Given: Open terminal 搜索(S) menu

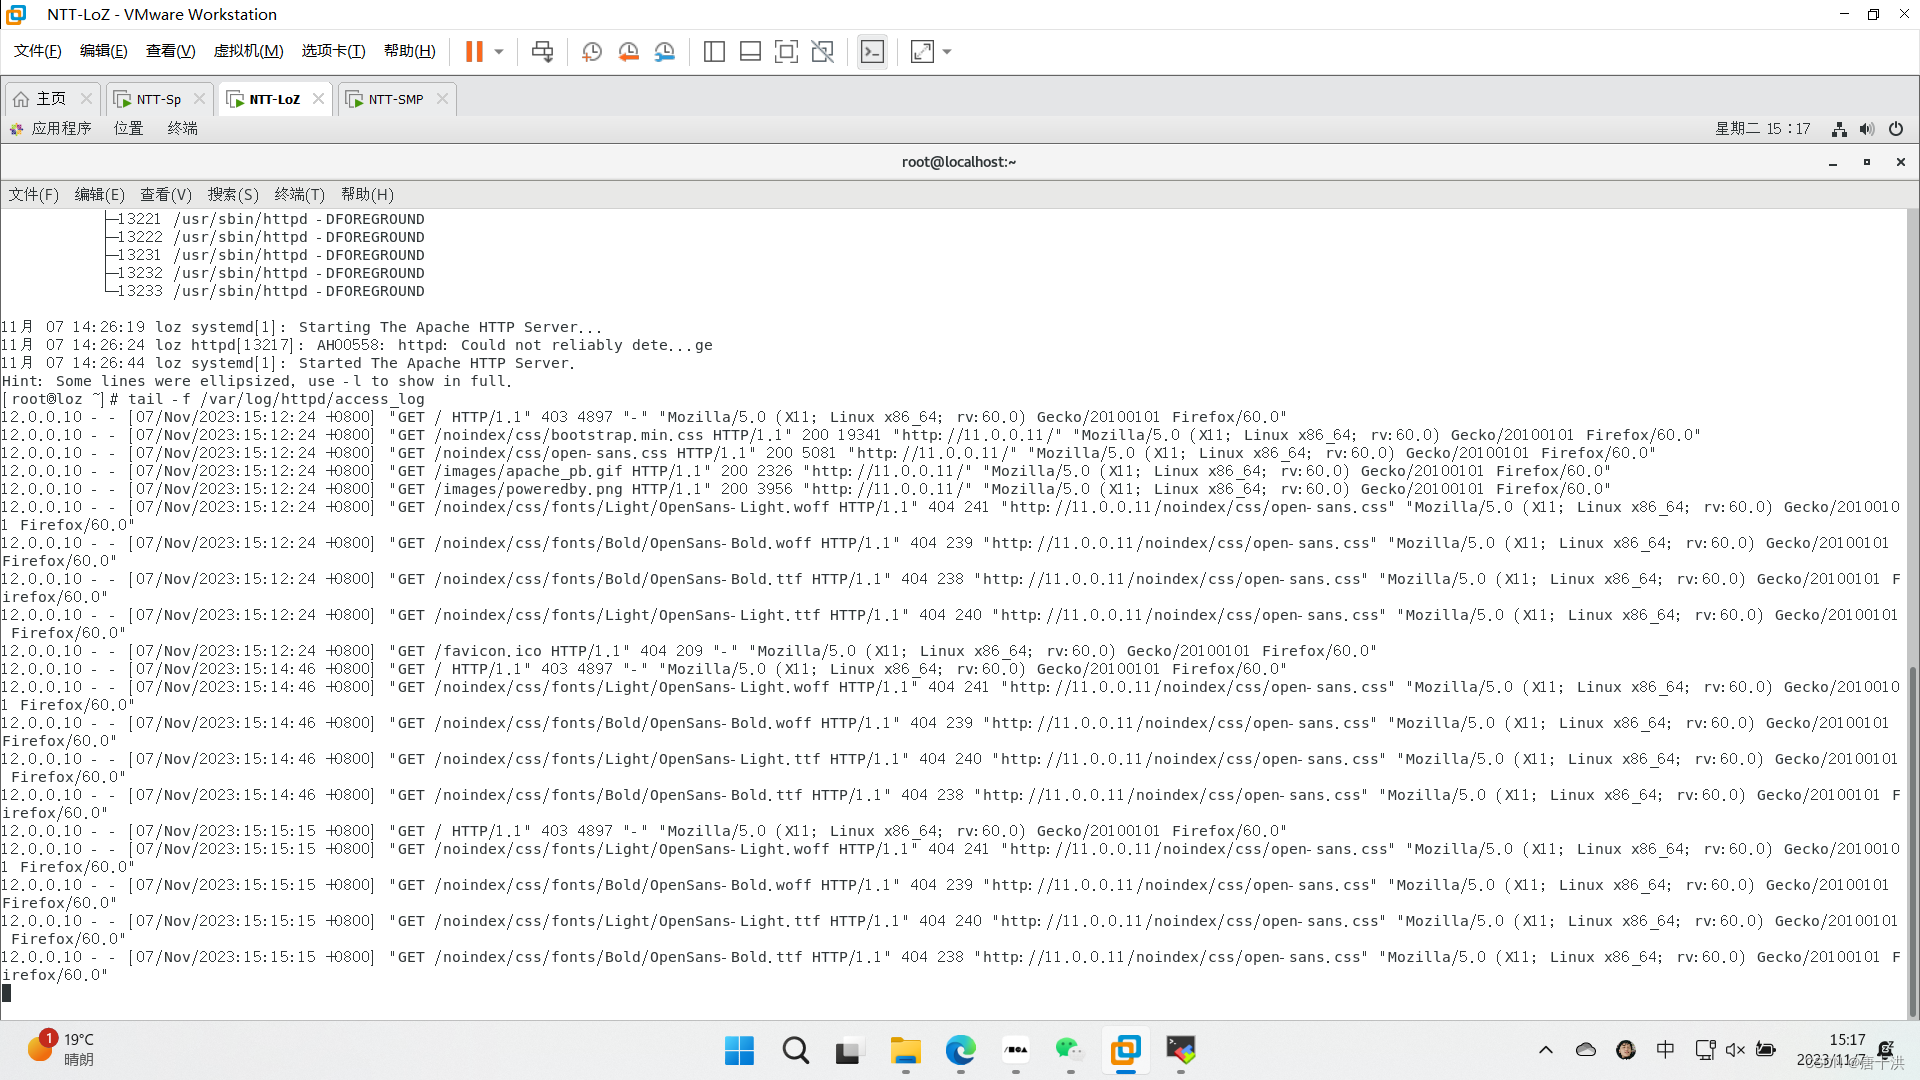Looking at the screenshot, I should click(233, 194).
